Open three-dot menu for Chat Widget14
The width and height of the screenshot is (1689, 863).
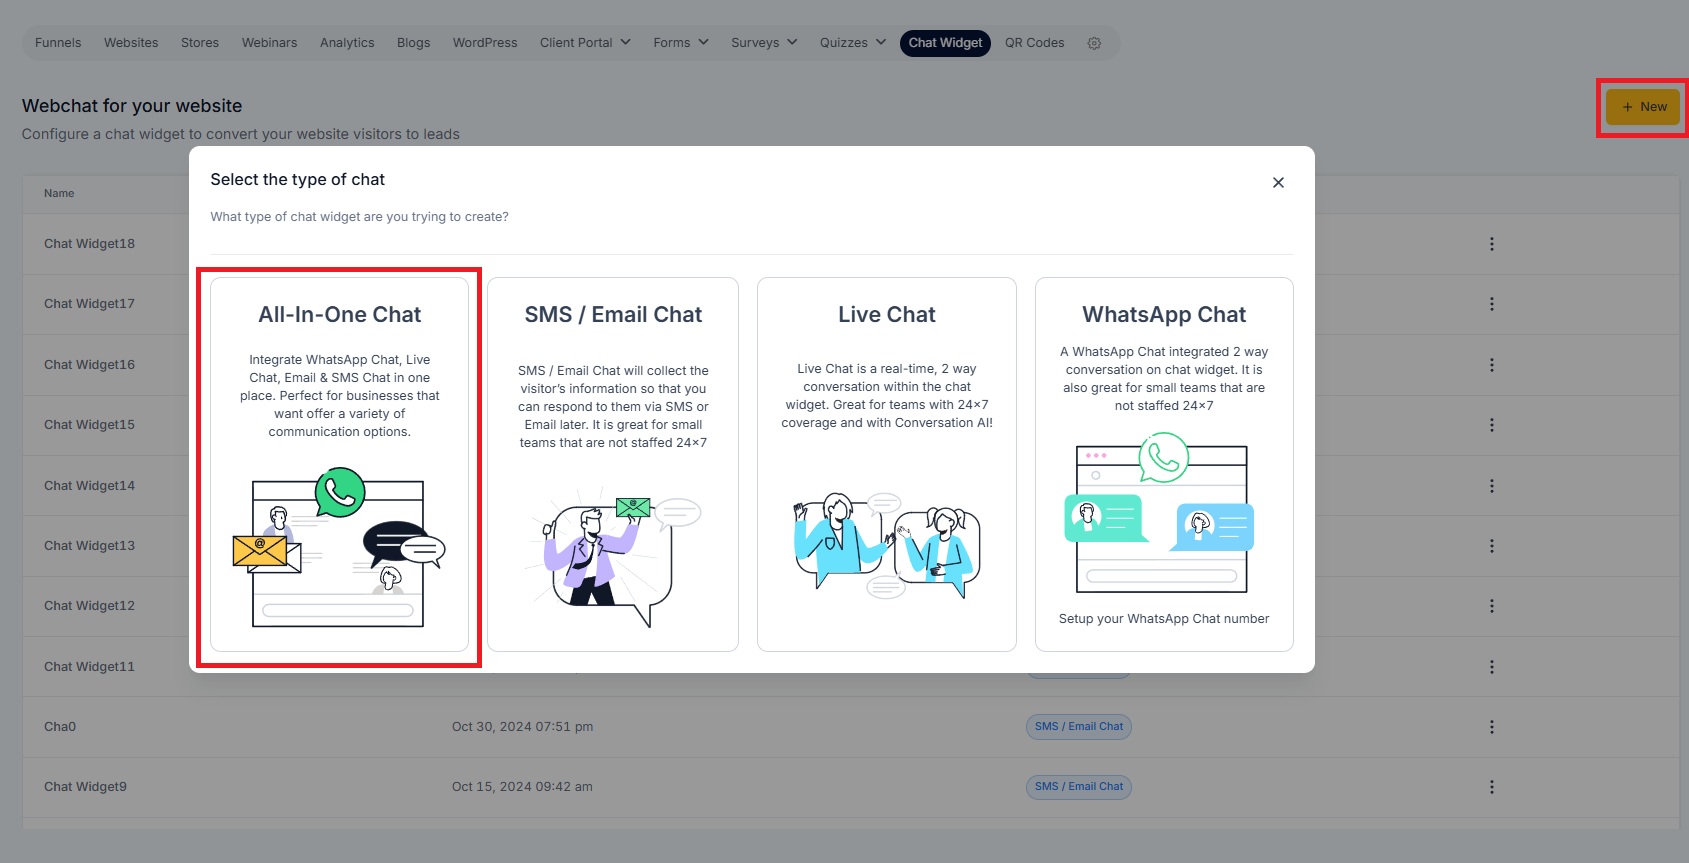pyautogui.click(x=1491, y=486)
